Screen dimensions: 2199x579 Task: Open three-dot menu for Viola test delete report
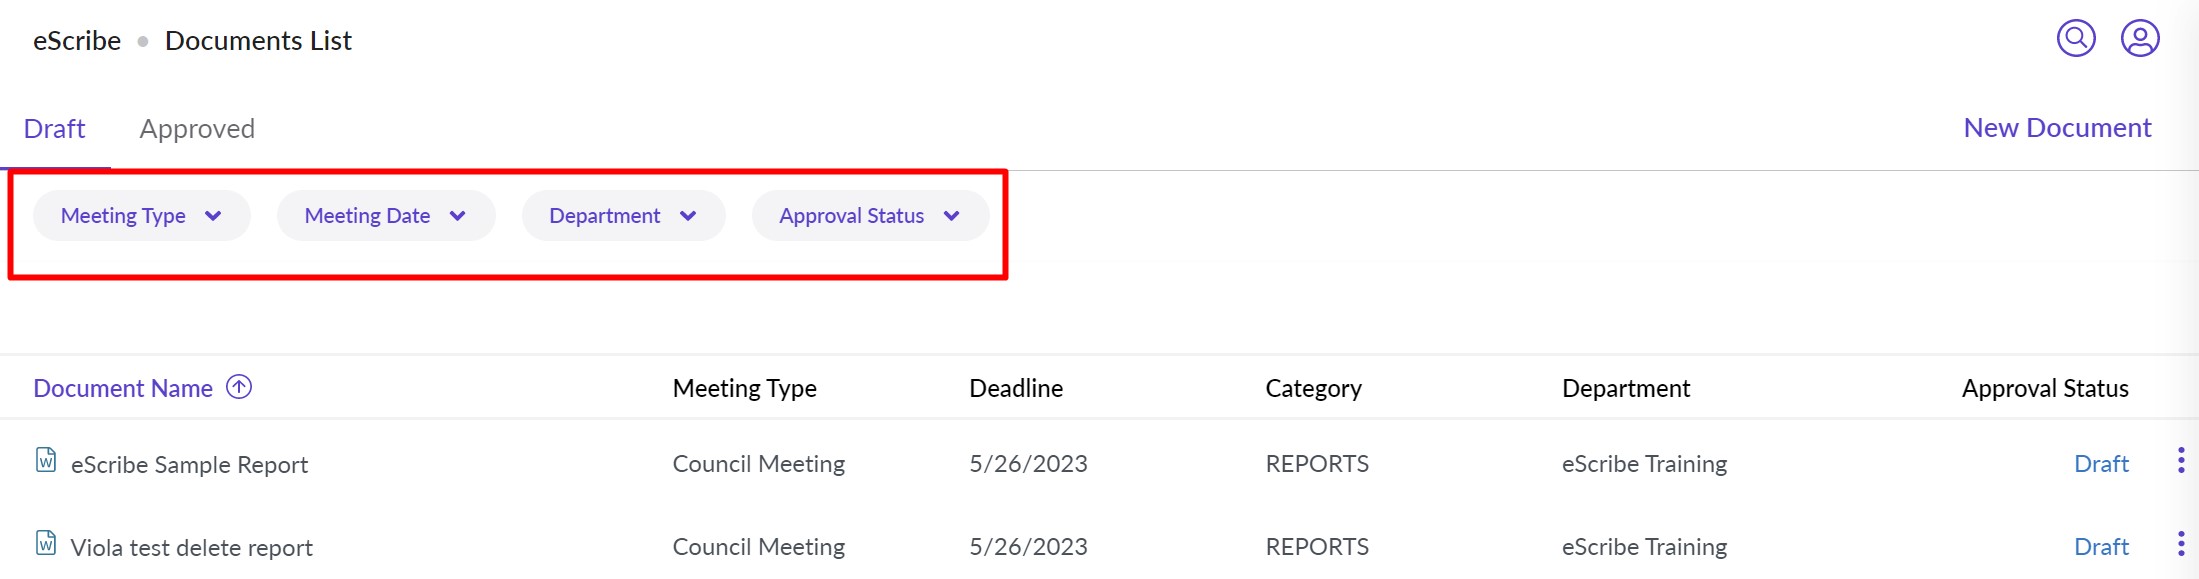coord(2181,544)
